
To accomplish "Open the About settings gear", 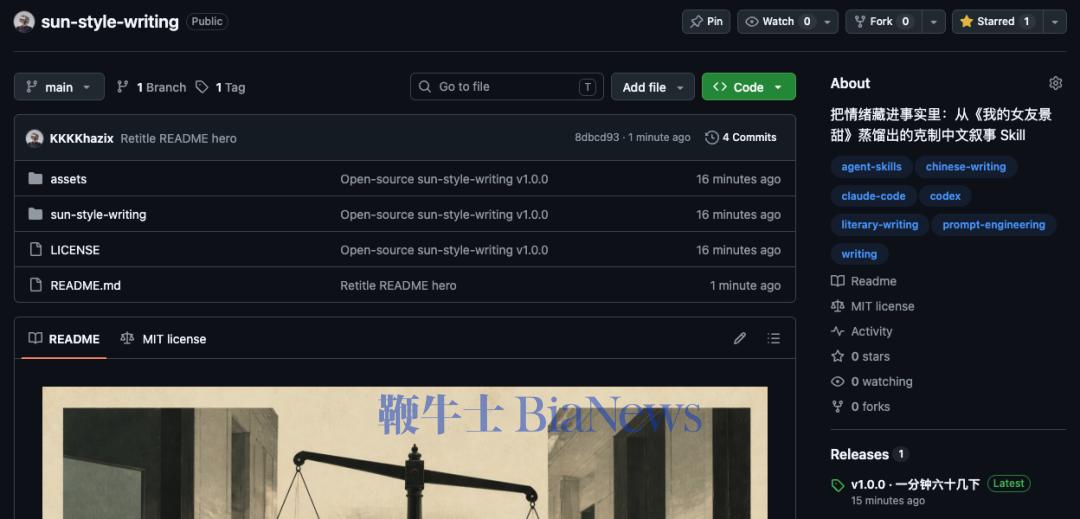I will coord(1055,83).
